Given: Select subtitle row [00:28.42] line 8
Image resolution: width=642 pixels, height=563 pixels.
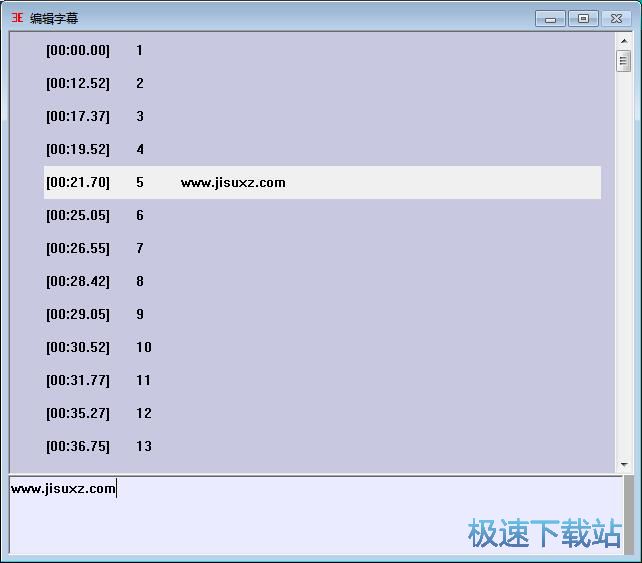Looking at the screenshot, I should click(x=322, y=281).
